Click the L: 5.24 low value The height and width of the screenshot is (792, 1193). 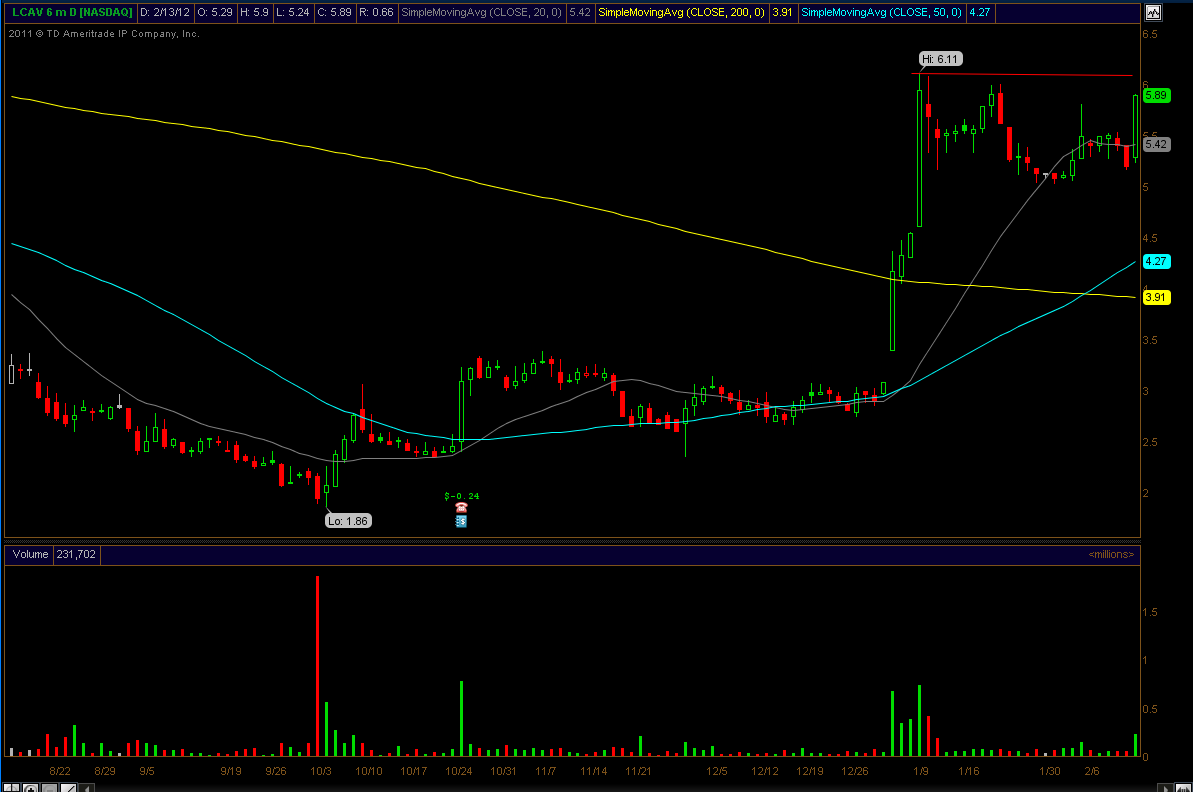292,12
